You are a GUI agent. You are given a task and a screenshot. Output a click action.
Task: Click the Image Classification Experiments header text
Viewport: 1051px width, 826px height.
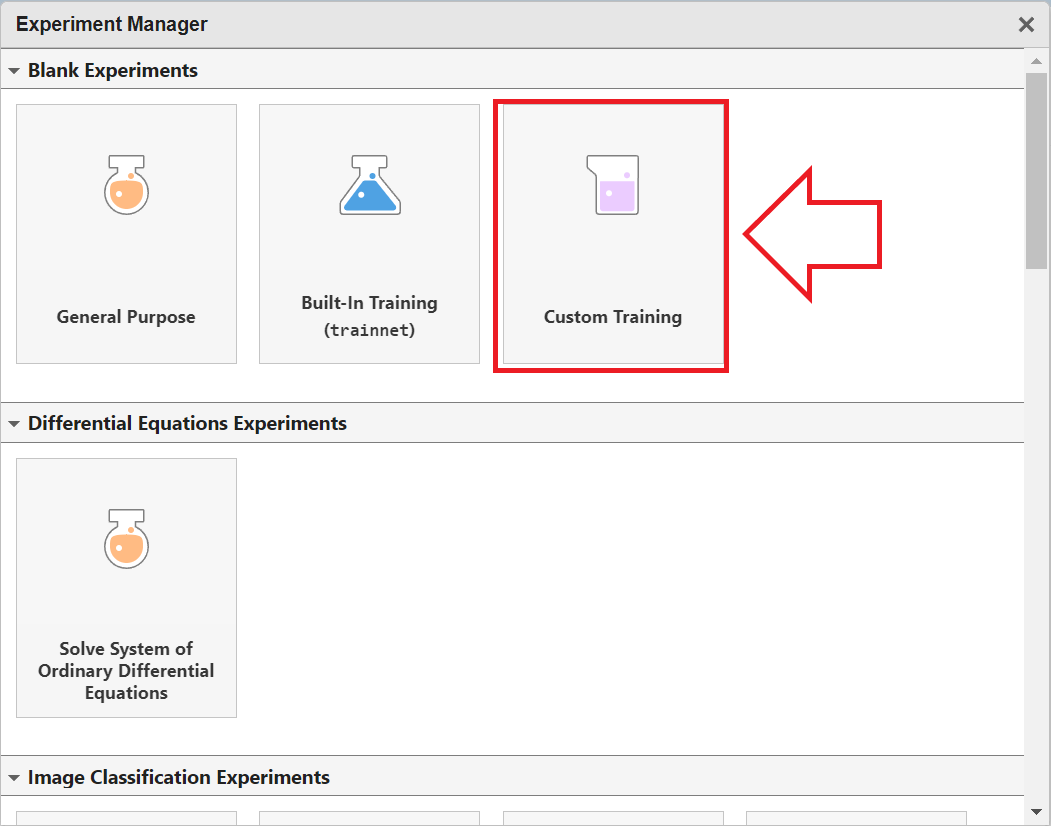pyautogui.click(x=178, y=778)
